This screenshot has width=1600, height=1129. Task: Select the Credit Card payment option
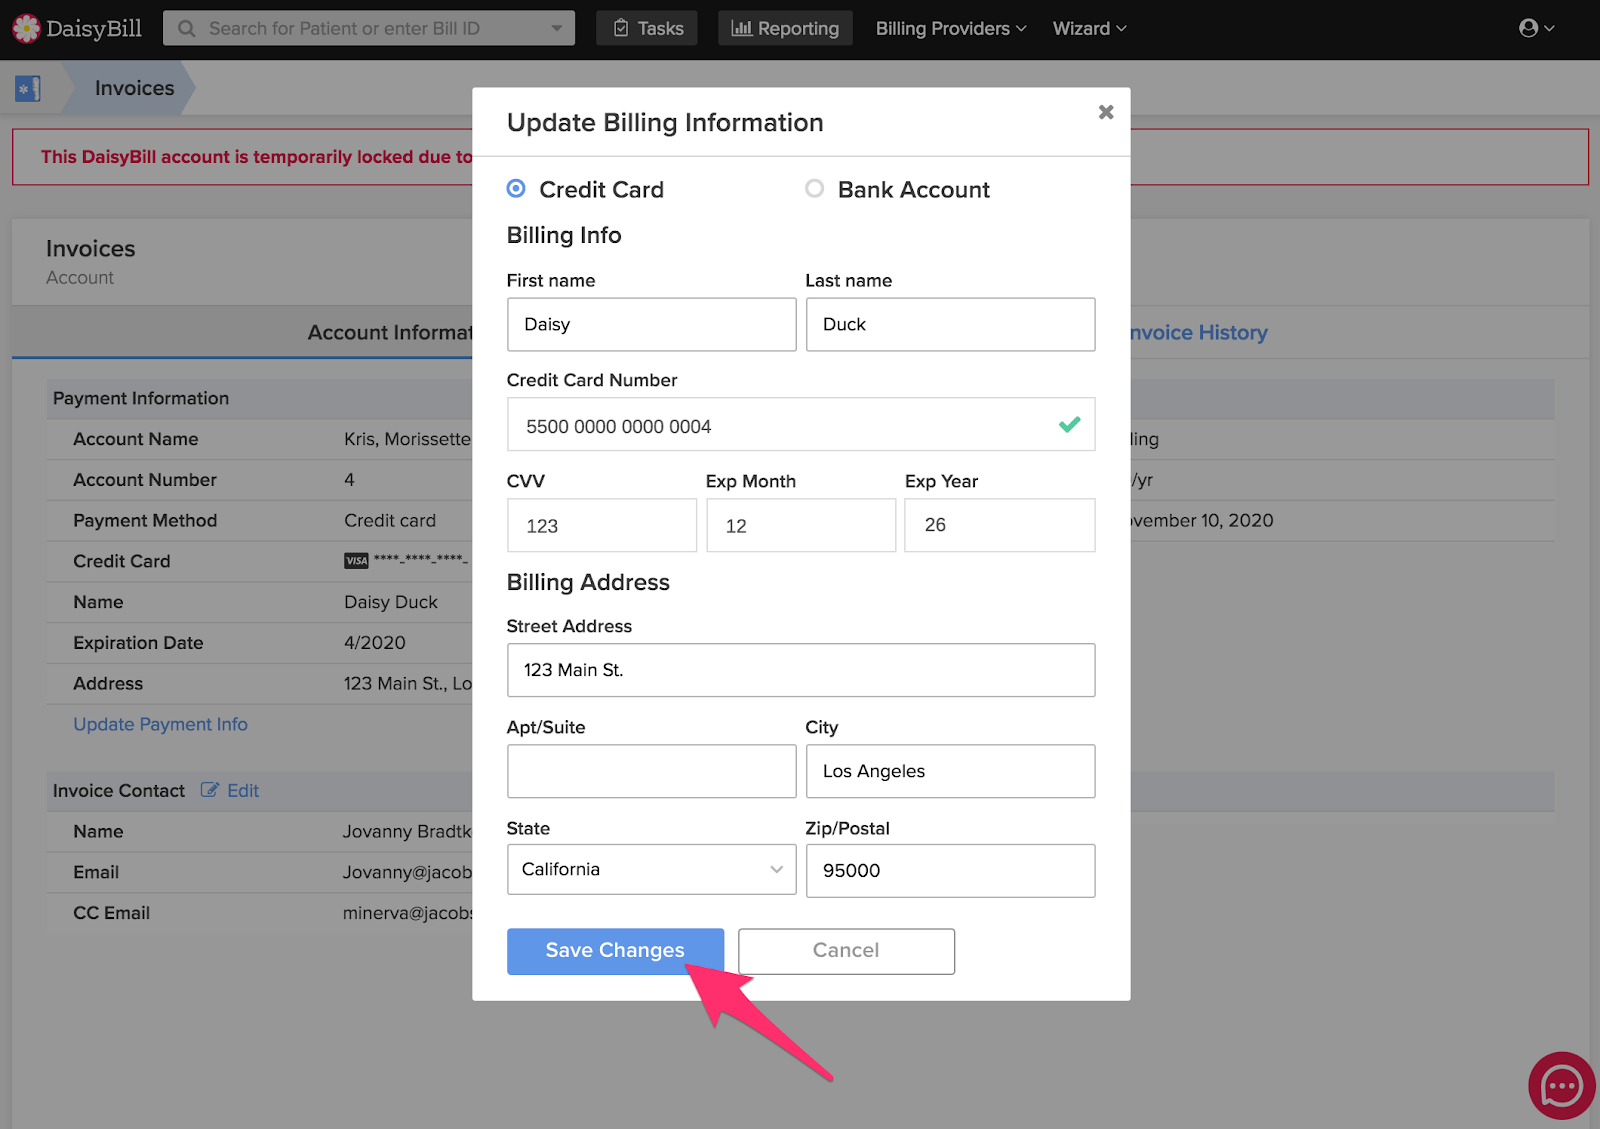click(516, 189)
